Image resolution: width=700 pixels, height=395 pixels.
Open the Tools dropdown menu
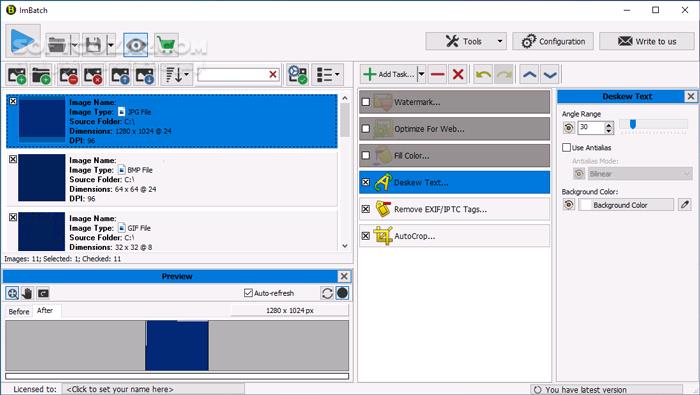click(x=466, y=42)
